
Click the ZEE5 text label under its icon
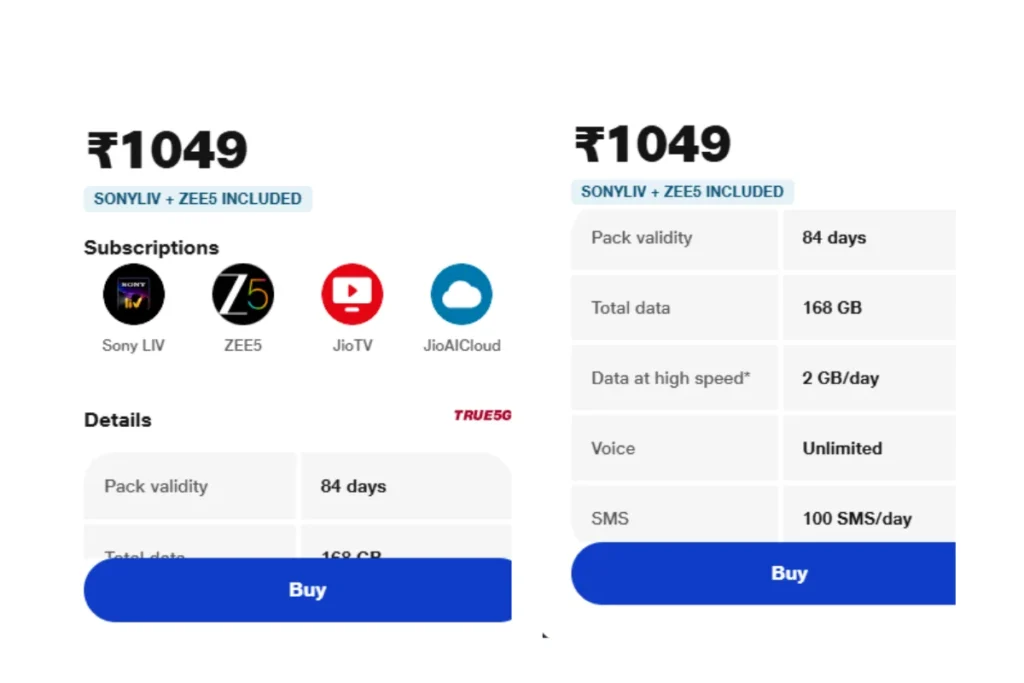tap(243, 346)
